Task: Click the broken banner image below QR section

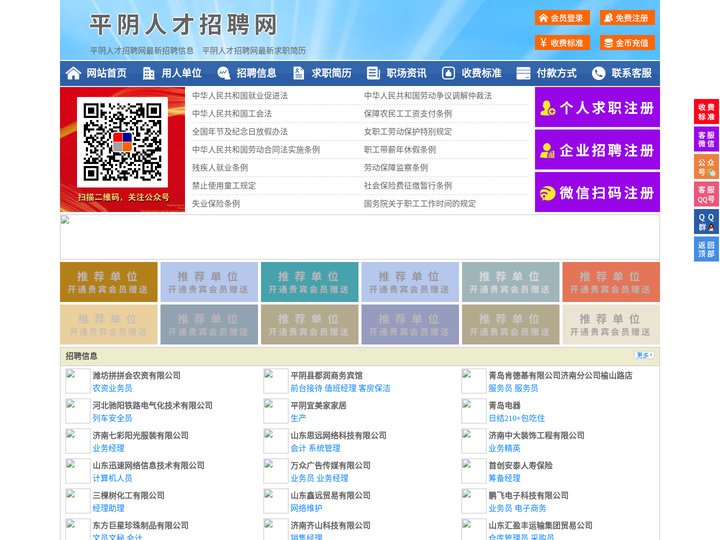Action: click(360, 237)
